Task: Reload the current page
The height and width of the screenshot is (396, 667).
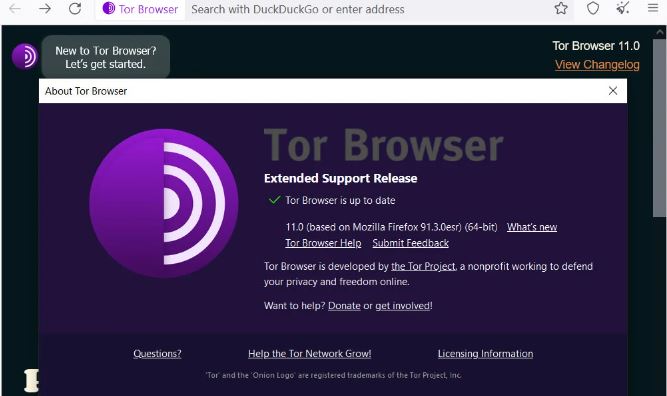Action: (x=75, y=9)
